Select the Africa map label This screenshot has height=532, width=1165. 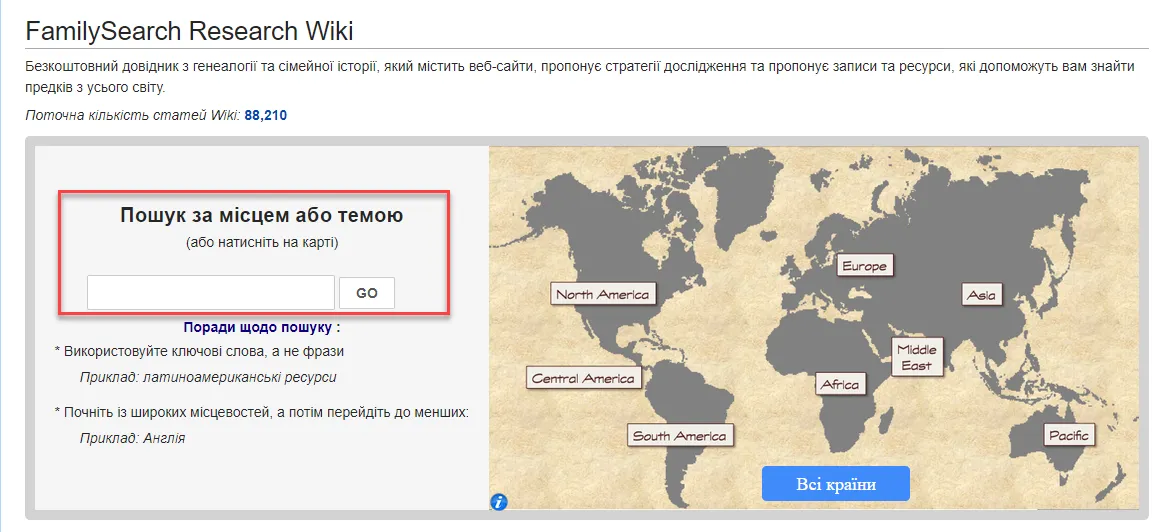click(839, 385)
